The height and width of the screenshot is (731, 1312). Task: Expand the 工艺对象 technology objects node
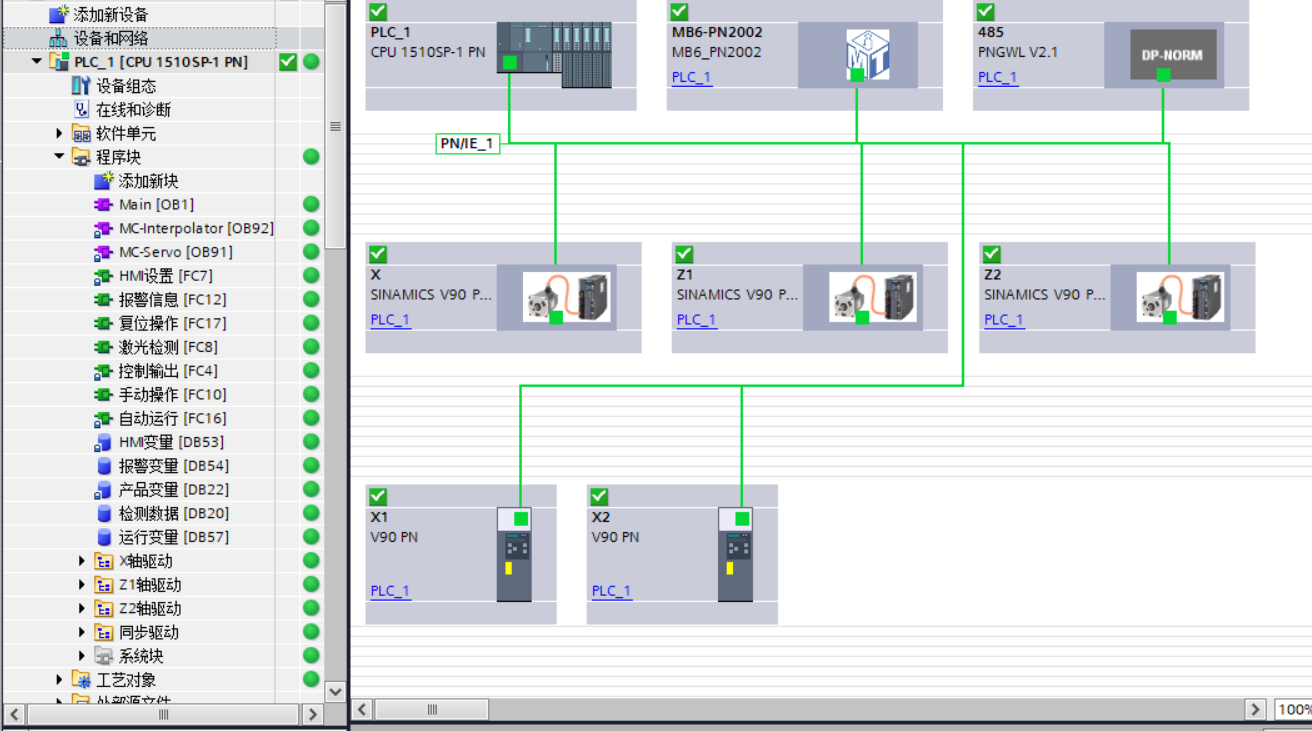tap(60, 680)
